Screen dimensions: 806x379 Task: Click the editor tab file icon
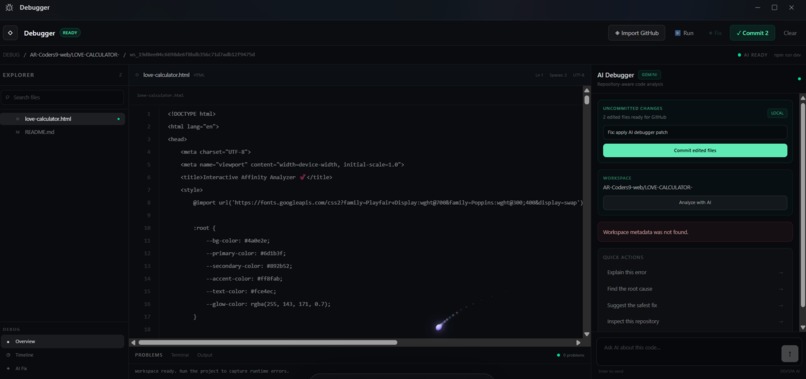tap(137, 75)
